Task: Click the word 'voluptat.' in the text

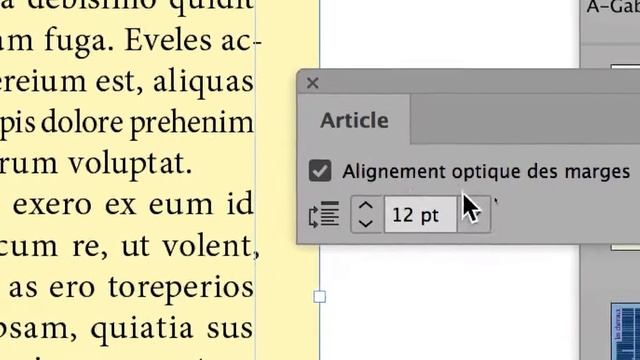Action: pyautogui.click(x=130, y=163)
